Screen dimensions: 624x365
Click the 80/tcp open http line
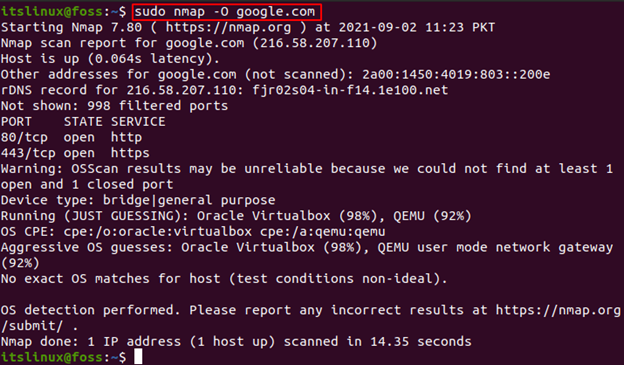[71, 137]
